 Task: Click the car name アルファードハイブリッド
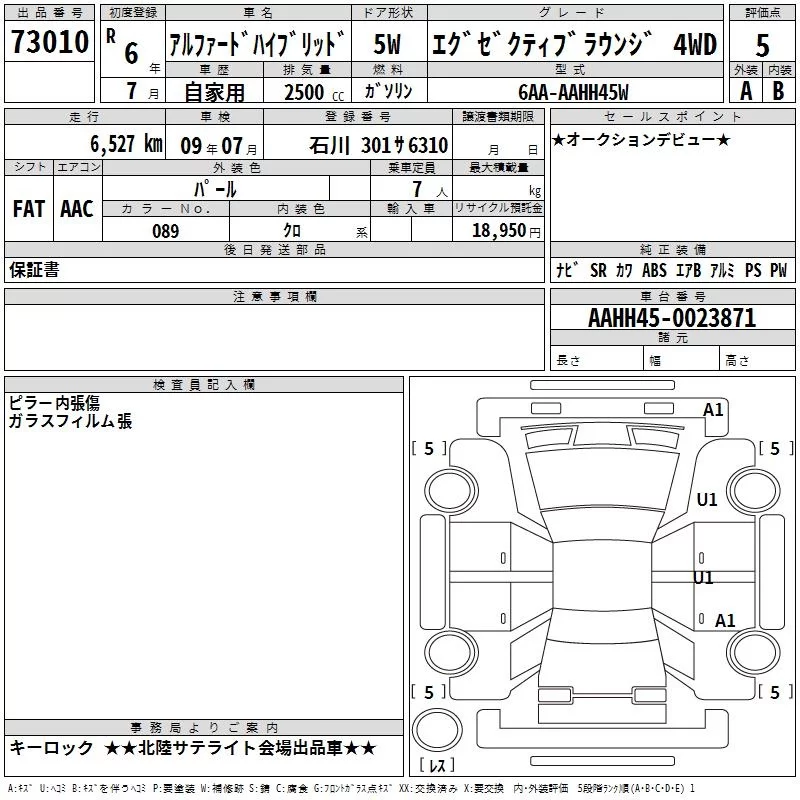(257, 43)
